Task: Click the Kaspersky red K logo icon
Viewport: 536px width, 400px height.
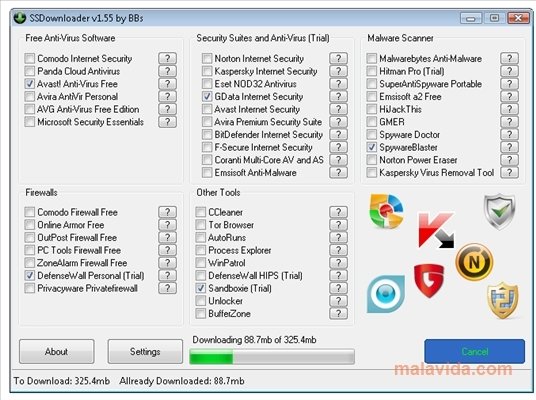Action: click(x=436, y=230)
